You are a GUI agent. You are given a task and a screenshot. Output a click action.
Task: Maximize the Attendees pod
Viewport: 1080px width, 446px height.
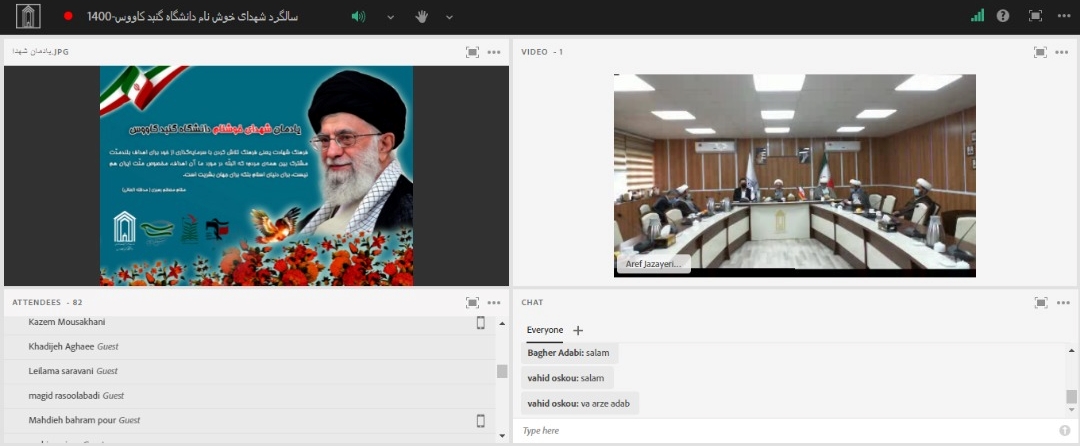click(472, 302)
